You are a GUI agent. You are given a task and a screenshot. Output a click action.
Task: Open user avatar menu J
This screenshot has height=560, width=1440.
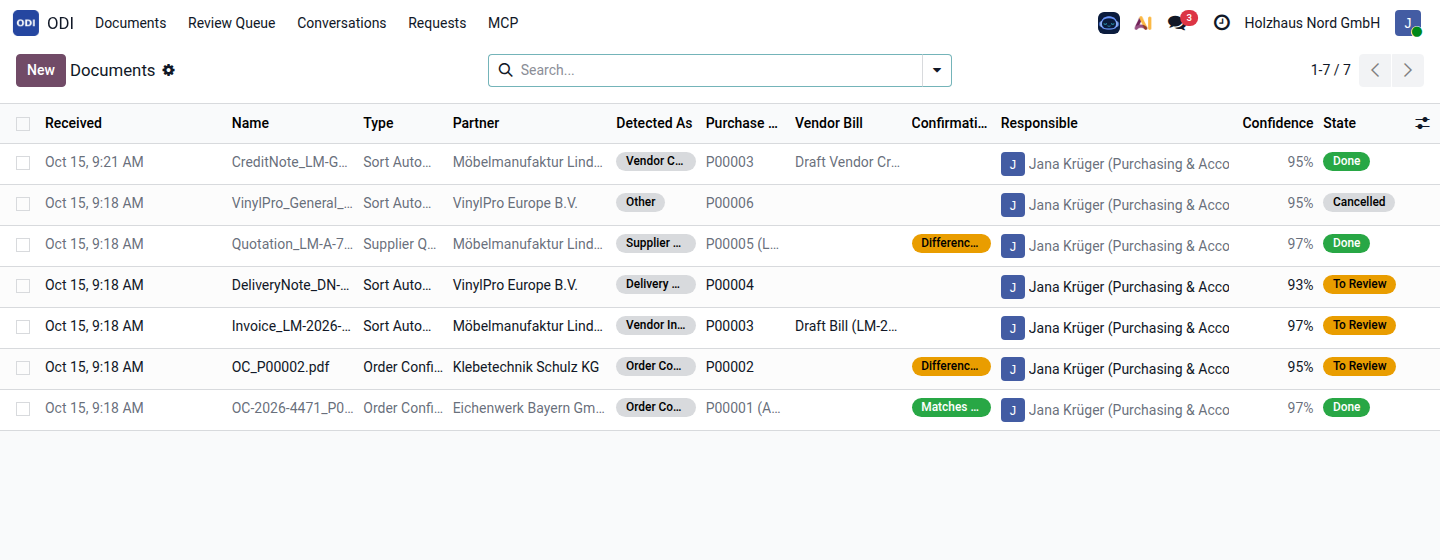click(1408, 23)
